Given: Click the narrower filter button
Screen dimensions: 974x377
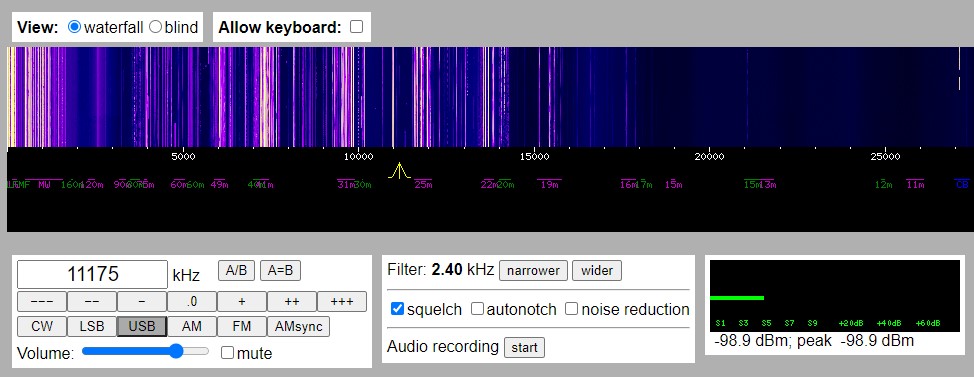Looking at the screenshot, I should [x=534, y=270].
